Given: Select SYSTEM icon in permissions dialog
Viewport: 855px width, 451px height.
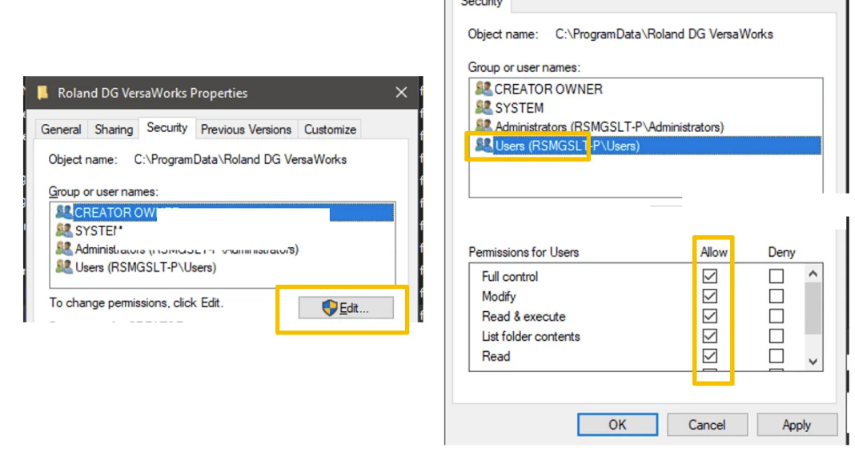Looking at the screenshot, I should [483, 107].
